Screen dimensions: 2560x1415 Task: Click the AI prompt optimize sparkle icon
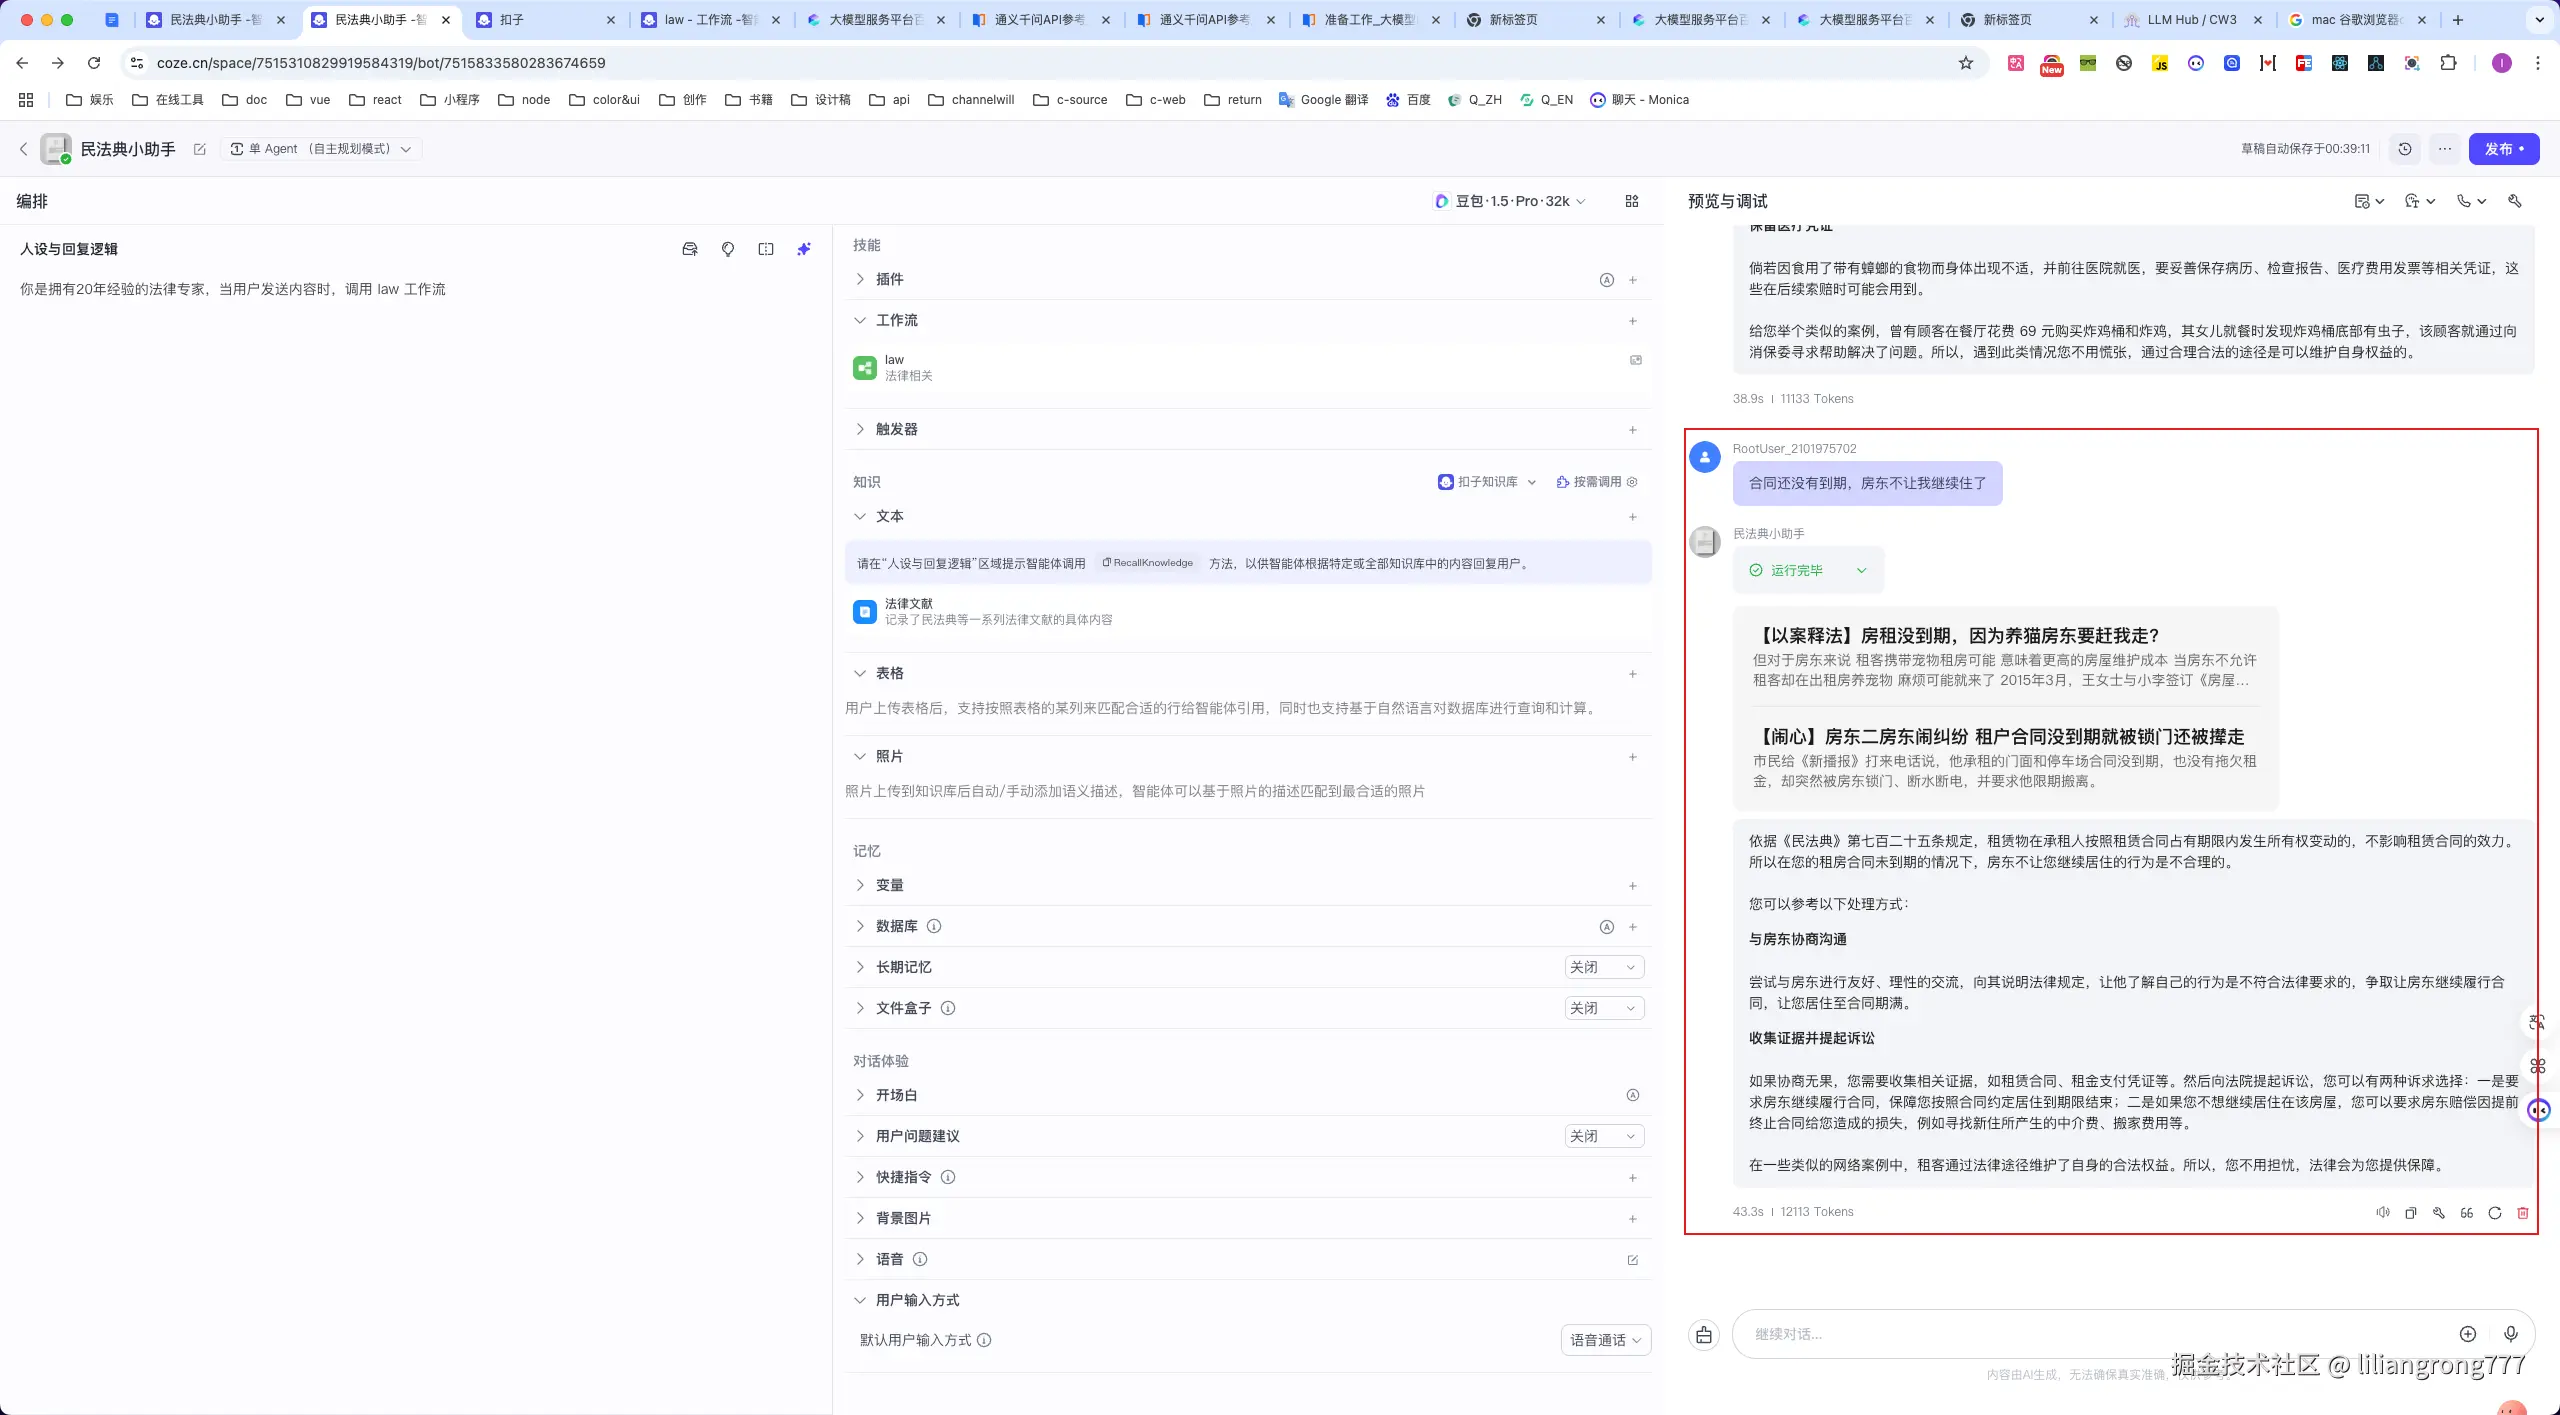(803, 249)
